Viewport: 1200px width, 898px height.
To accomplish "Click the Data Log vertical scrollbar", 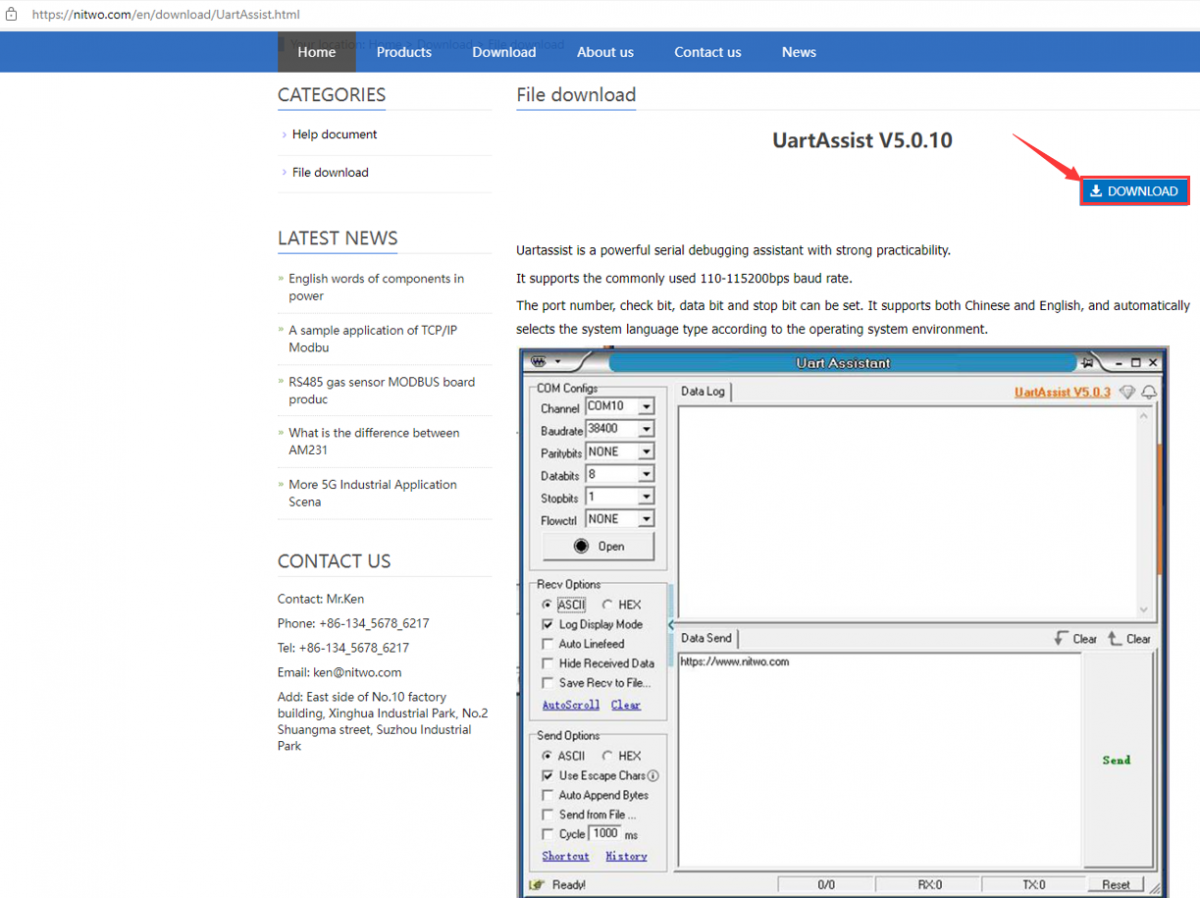I will tap(1144, 510).
